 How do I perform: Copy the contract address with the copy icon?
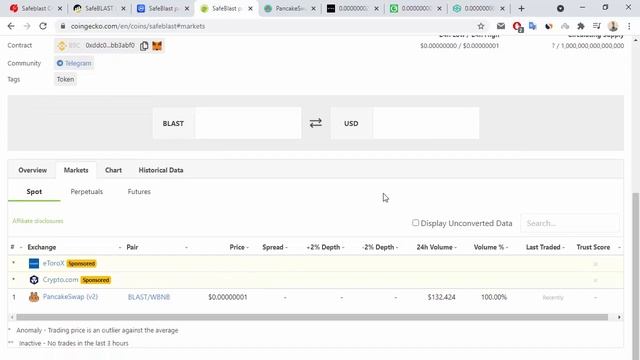pos(144,46)
